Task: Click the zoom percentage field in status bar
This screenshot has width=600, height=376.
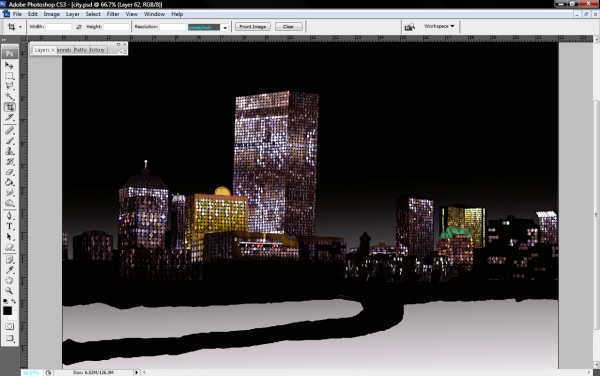Action: click(31, 373)
